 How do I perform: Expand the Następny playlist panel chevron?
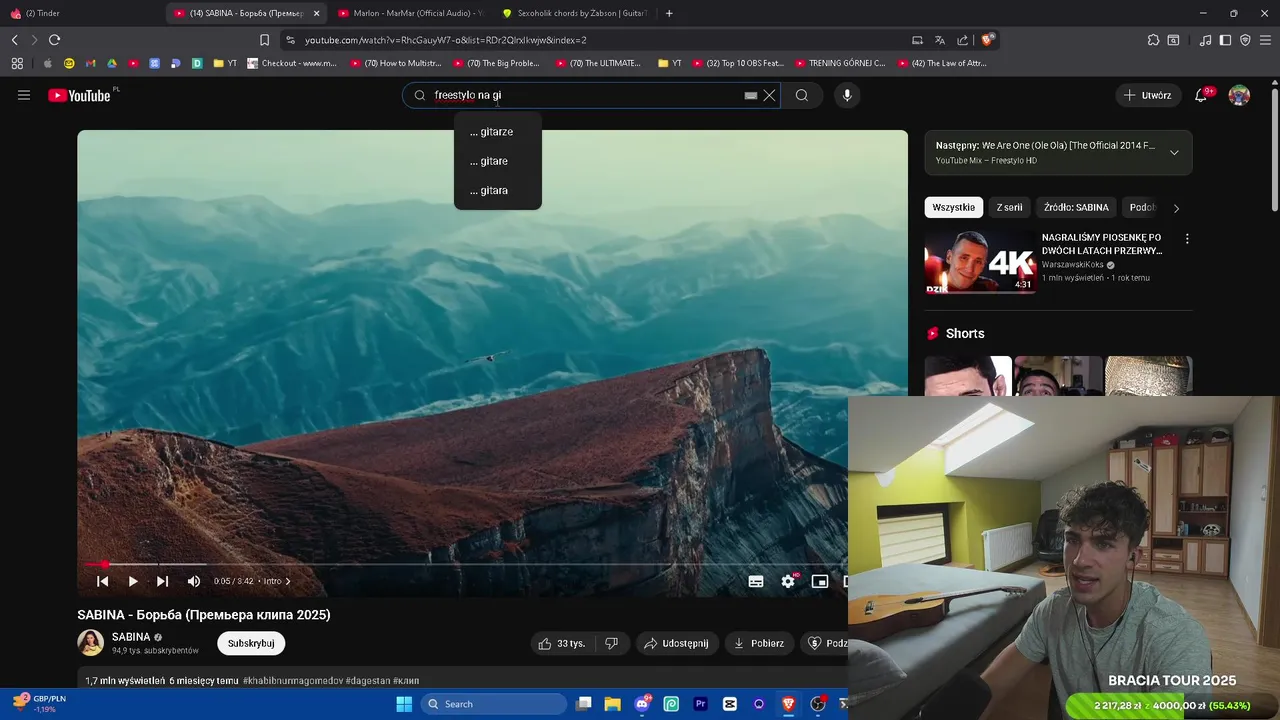(1174, 153)
